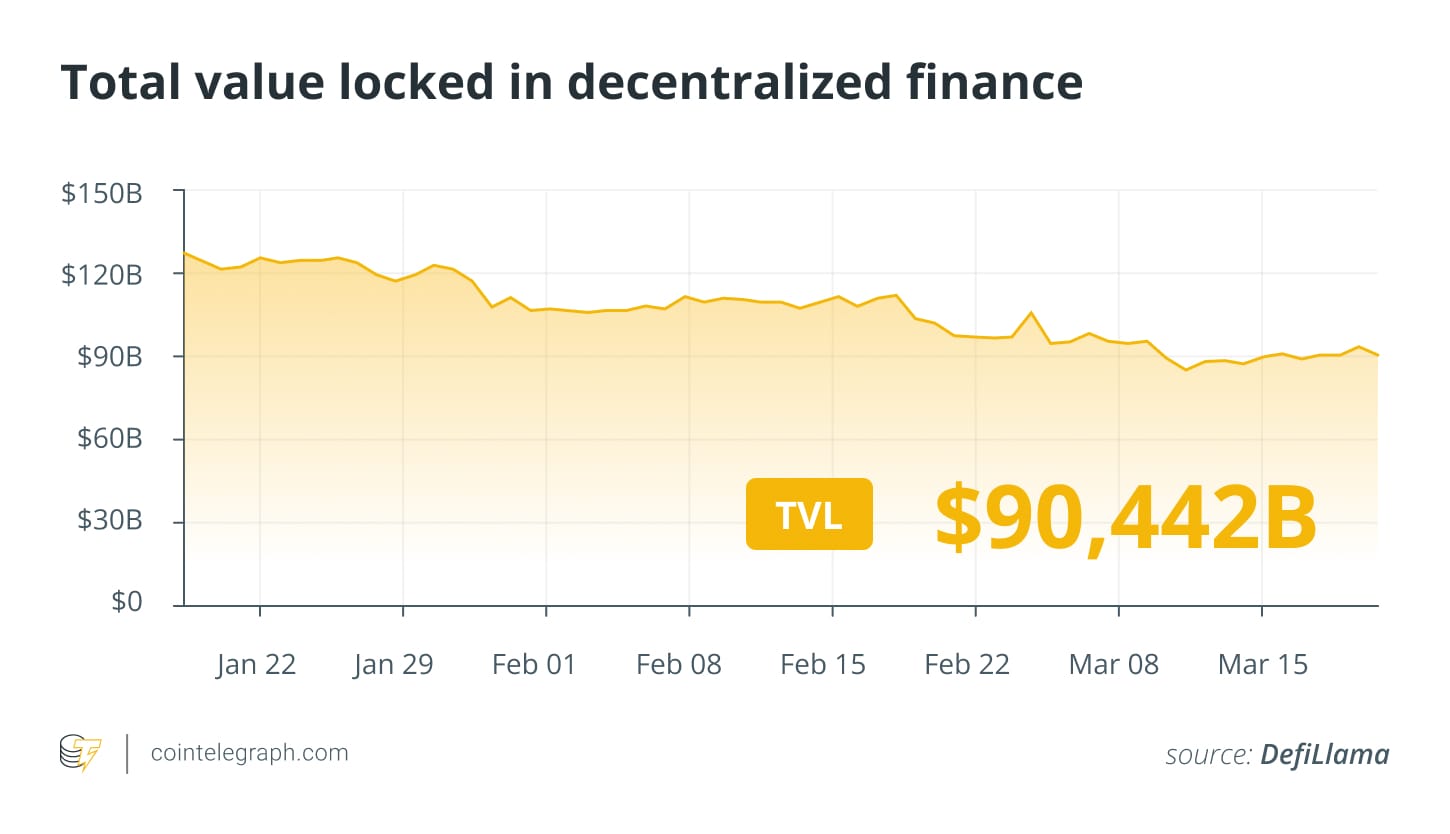The height and width of the screenshot is (834, 1450).
Task: Click the DefiLlama source credit
Action: click(x=1324, y=755)
